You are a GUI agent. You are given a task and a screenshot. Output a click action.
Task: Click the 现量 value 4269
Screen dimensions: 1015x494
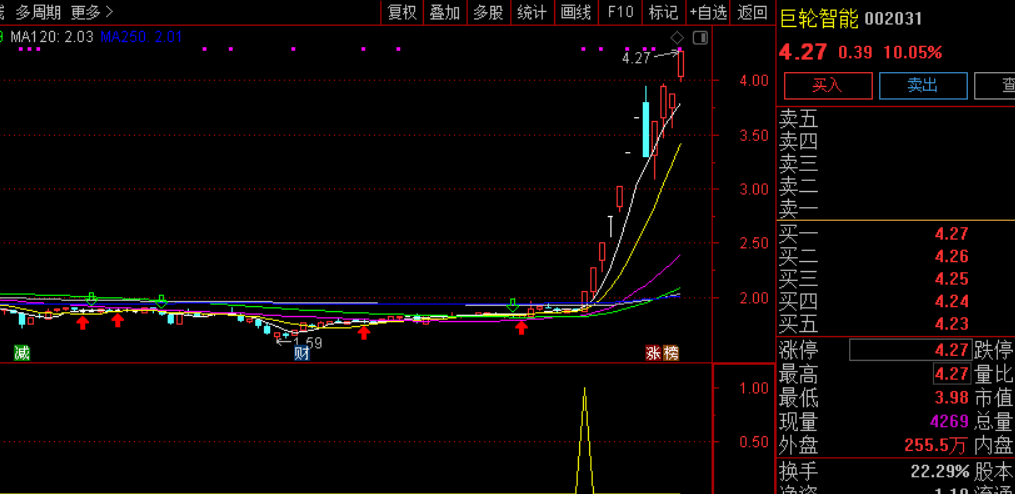tap(950, 421)
